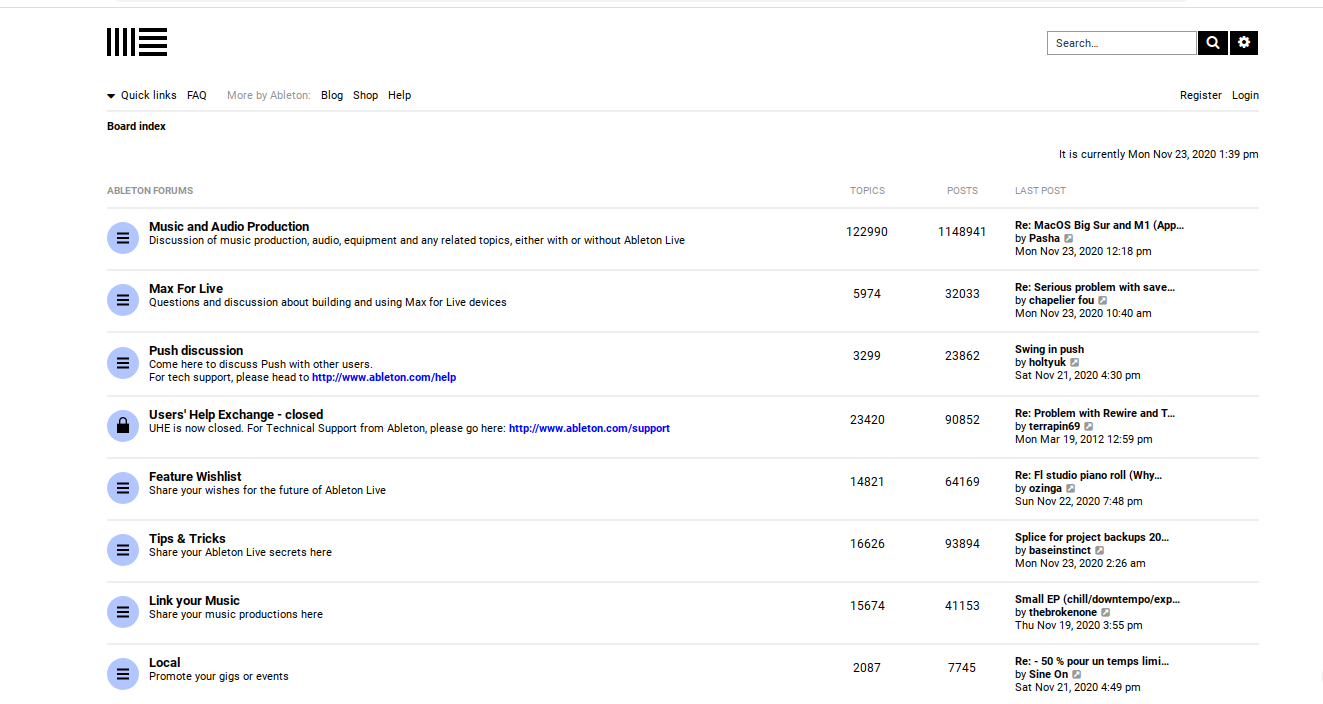This screenshot has width=1323, height=704.
Task: Click the Max For Live forum icon
Action: tap(122, 300)
